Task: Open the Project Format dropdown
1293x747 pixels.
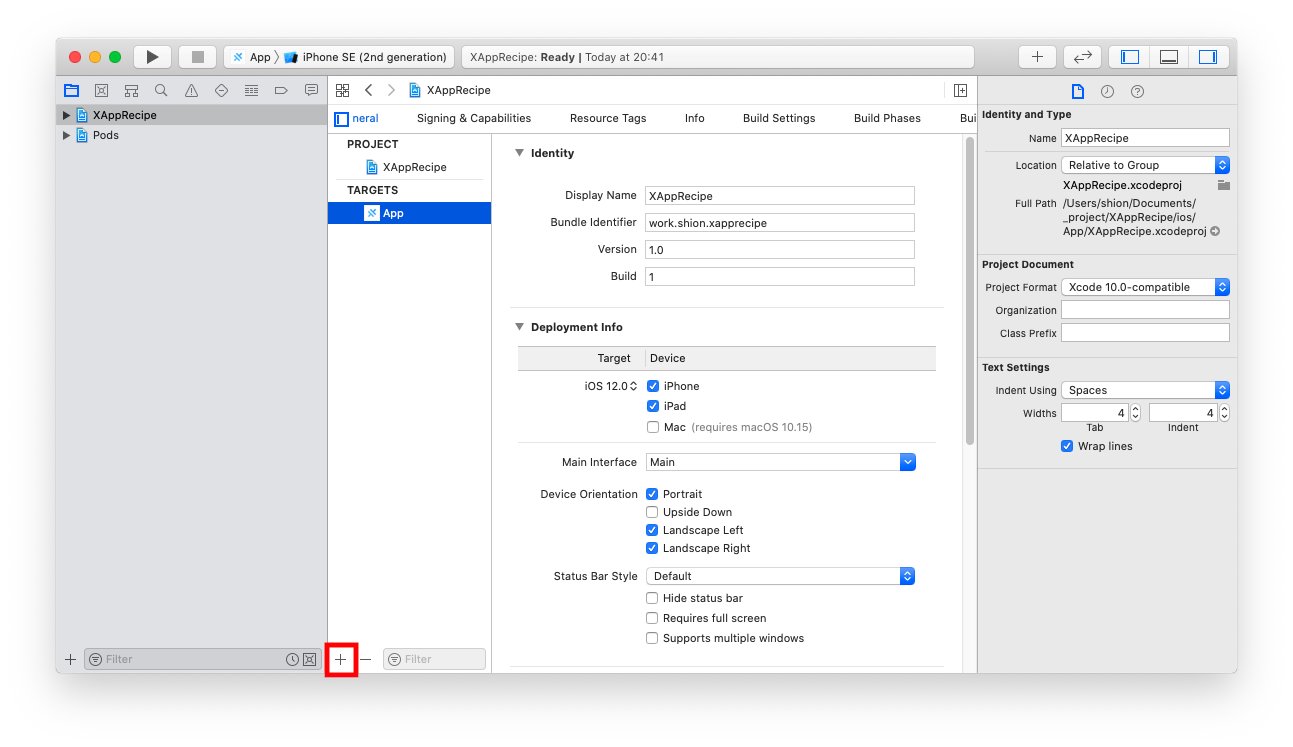Action: click(x=1145, y=287)
